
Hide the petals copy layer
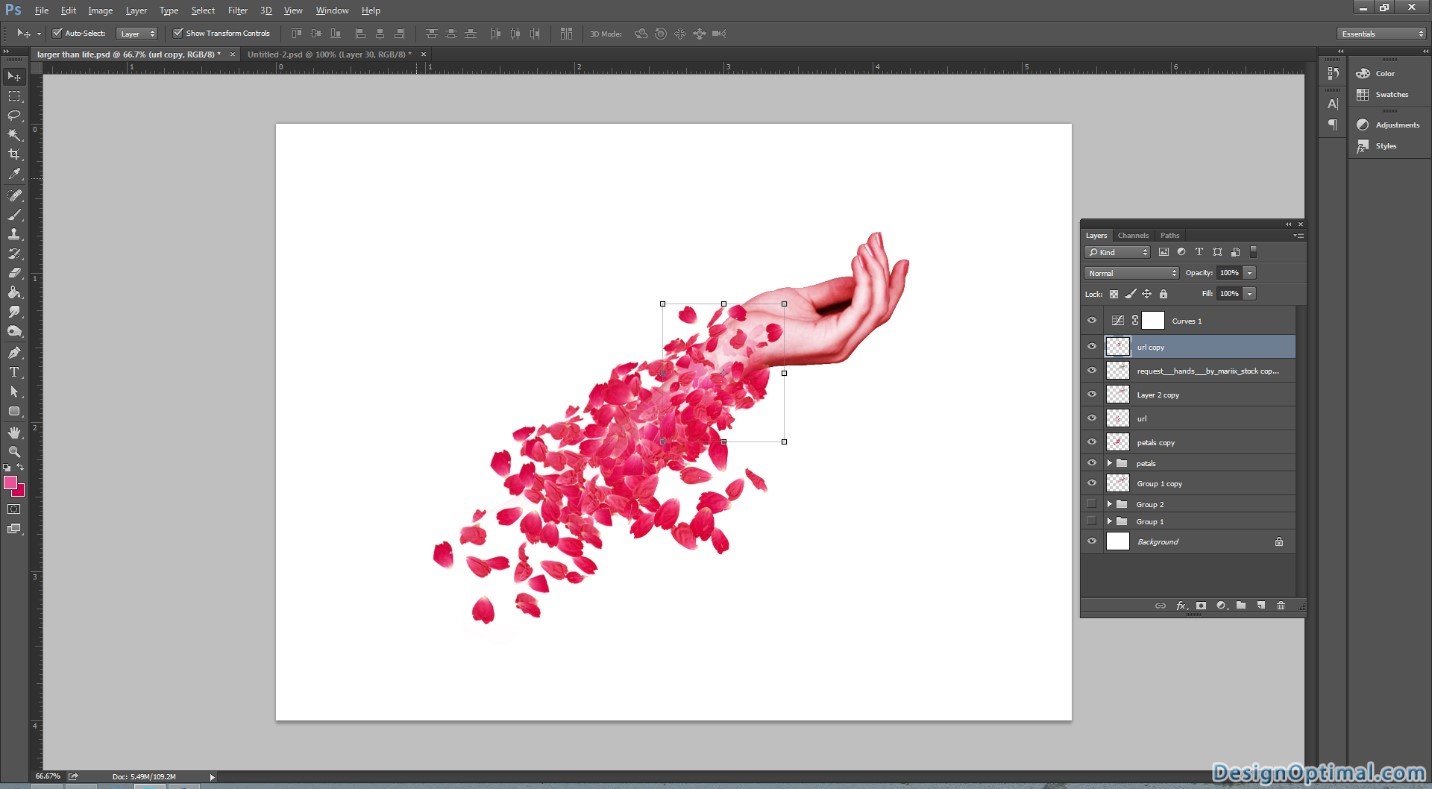[x=1092, y=442]
